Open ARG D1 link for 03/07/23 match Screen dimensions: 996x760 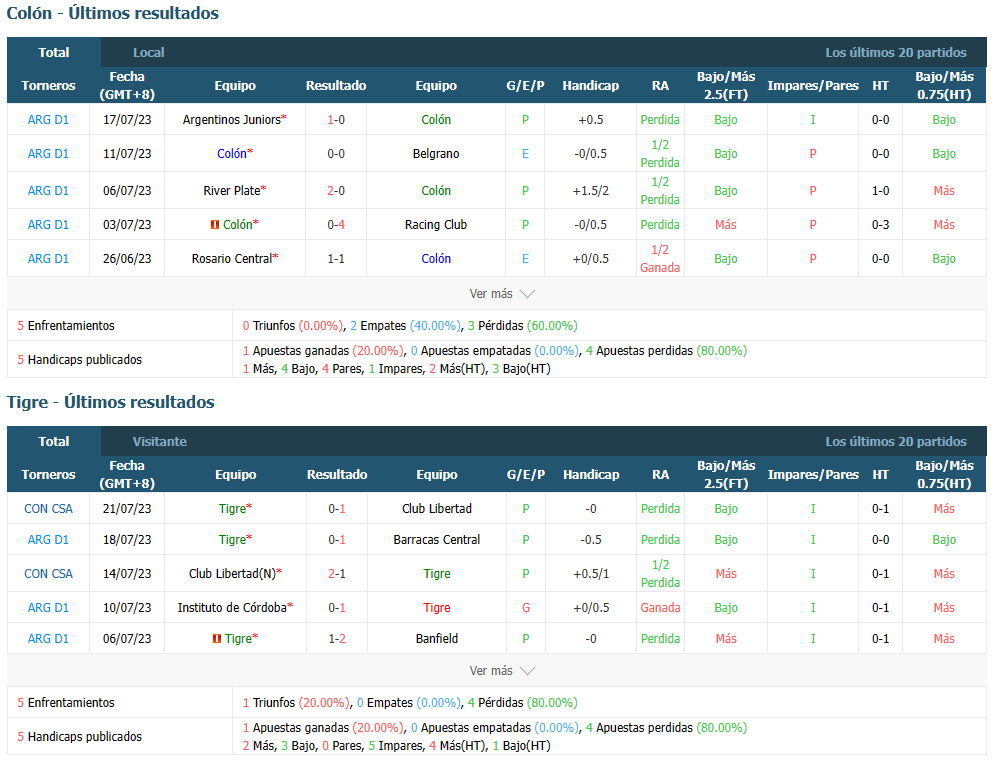[x=48, y=225]
